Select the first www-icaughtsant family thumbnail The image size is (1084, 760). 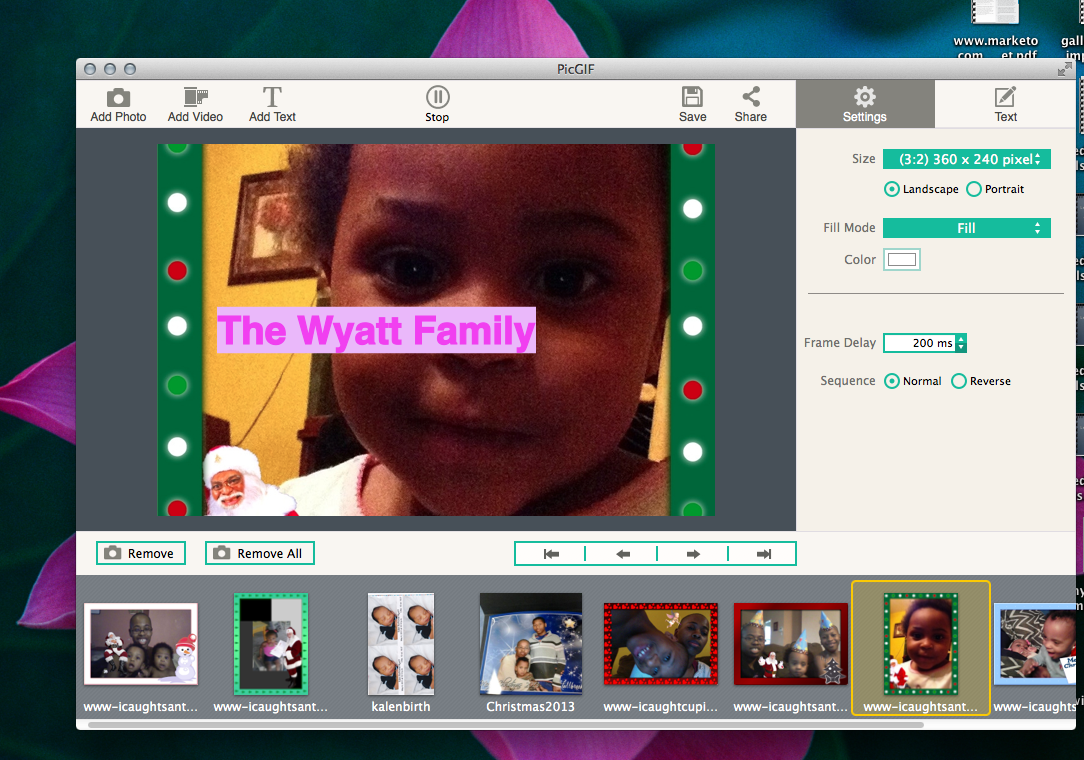click(141, 644)
